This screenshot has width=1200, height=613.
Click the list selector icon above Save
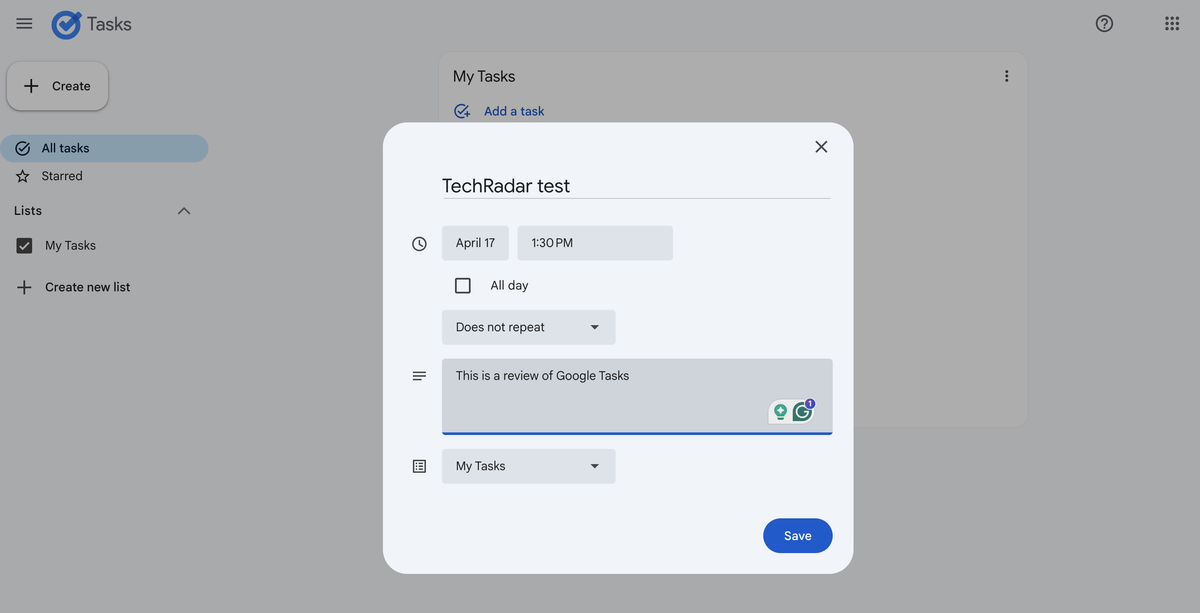[x=418, y=466]
